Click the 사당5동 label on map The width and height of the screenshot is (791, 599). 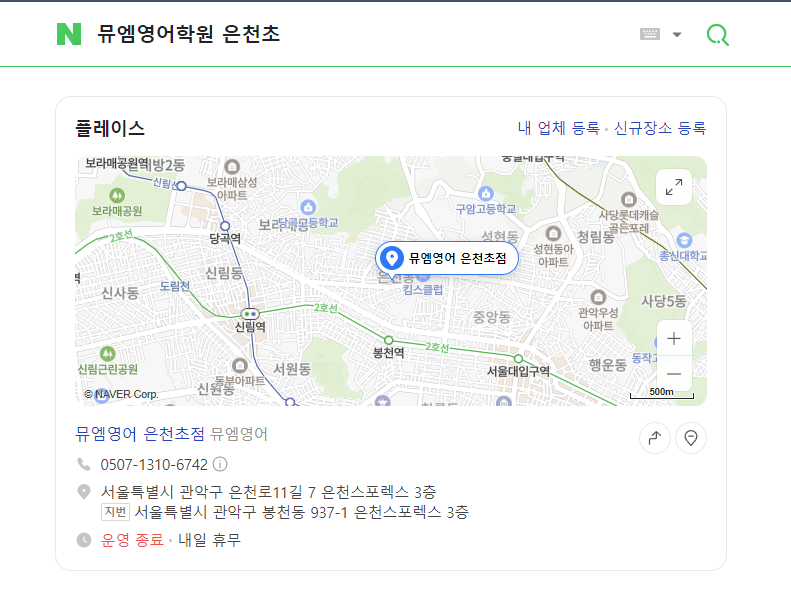(663, 301)
